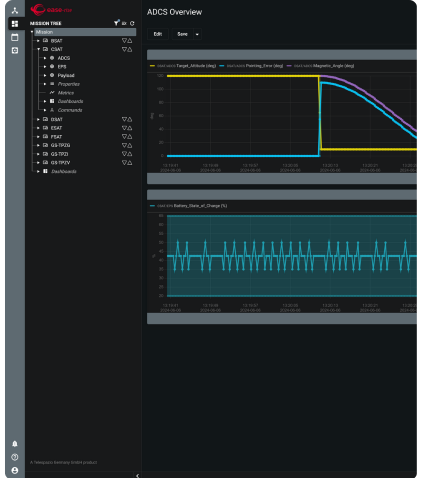The image size is (421, 478).
Task: Toggle the Target_Attitude series in the legend
Action: click(x=183, y=66)
